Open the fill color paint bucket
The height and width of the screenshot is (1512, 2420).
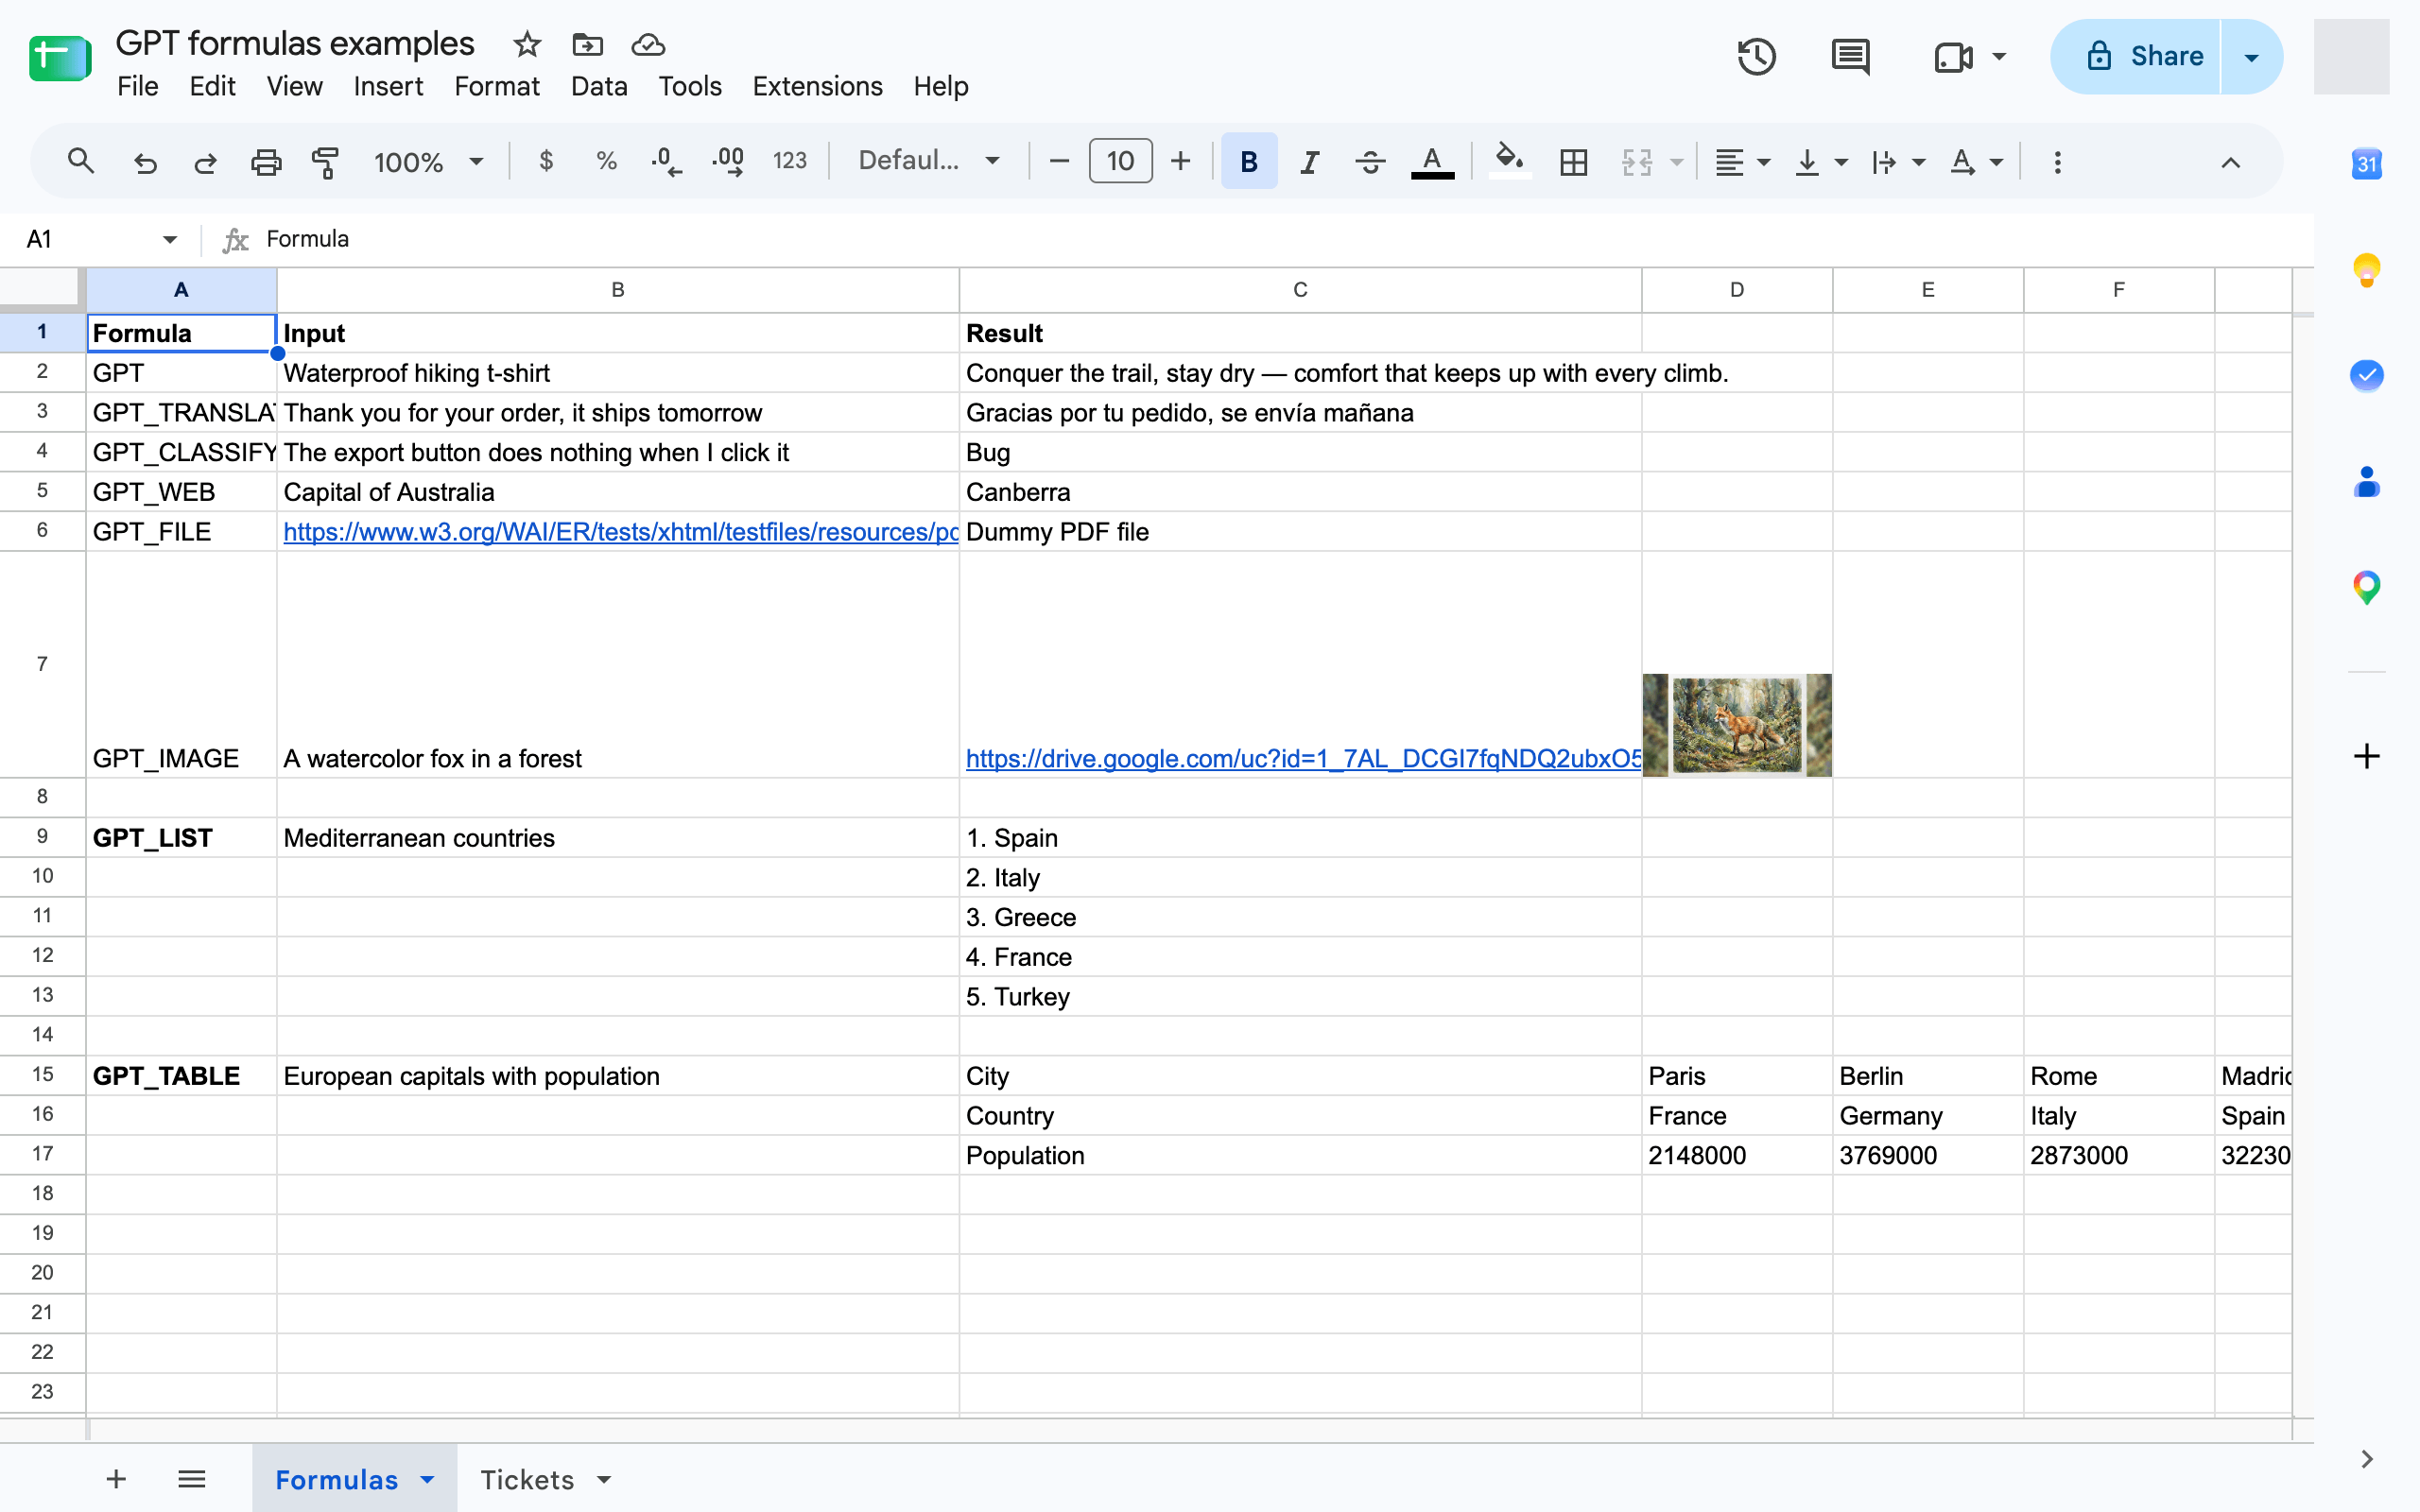coord(1509,161)
